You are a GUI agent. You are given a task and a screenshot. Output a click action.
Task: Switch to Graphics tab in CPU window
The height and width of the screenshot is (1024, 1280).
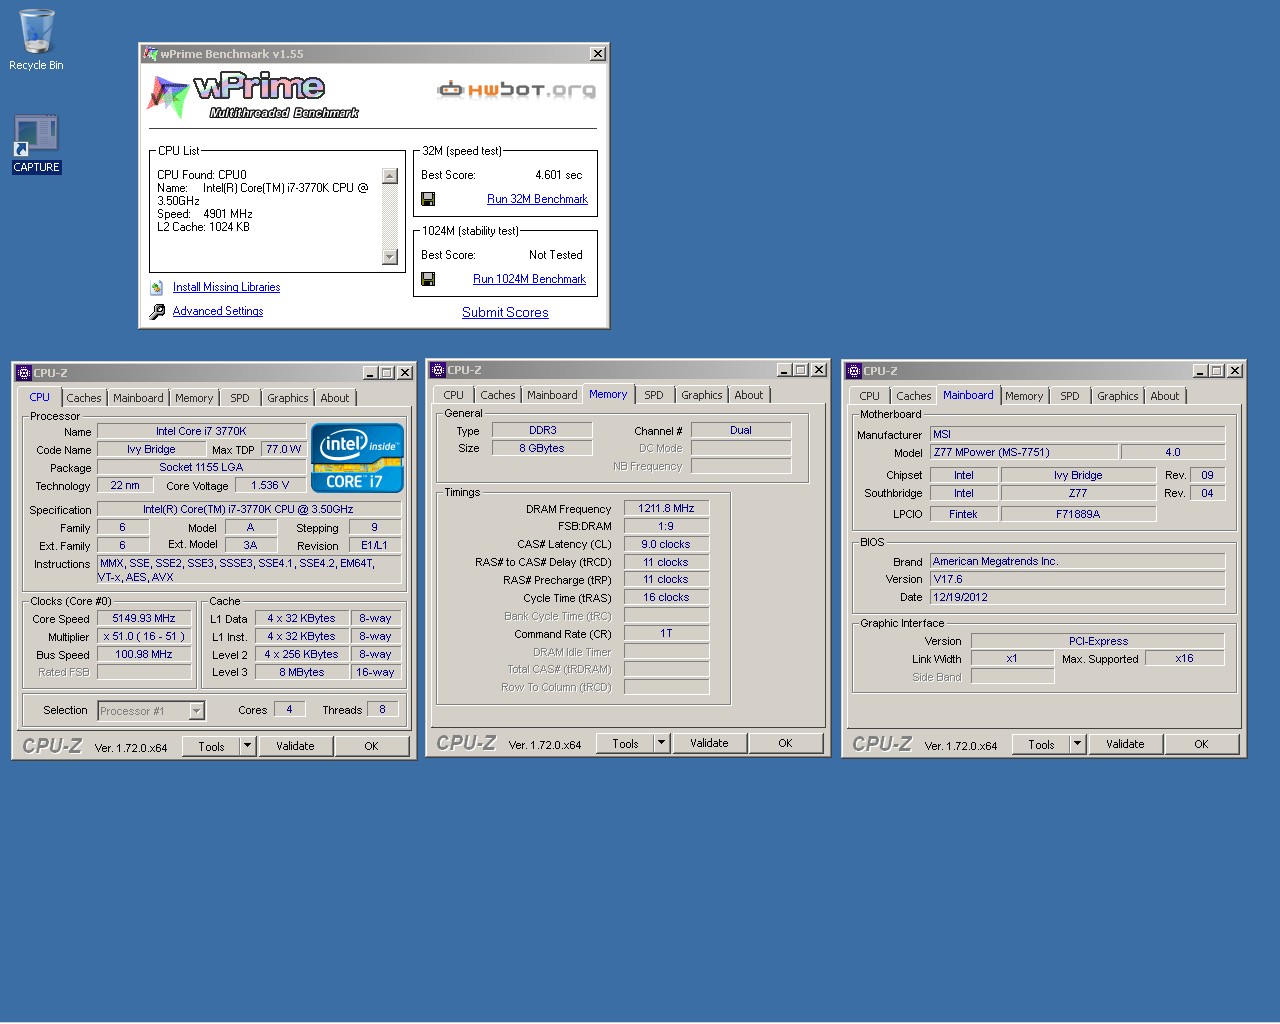[288, 398]
